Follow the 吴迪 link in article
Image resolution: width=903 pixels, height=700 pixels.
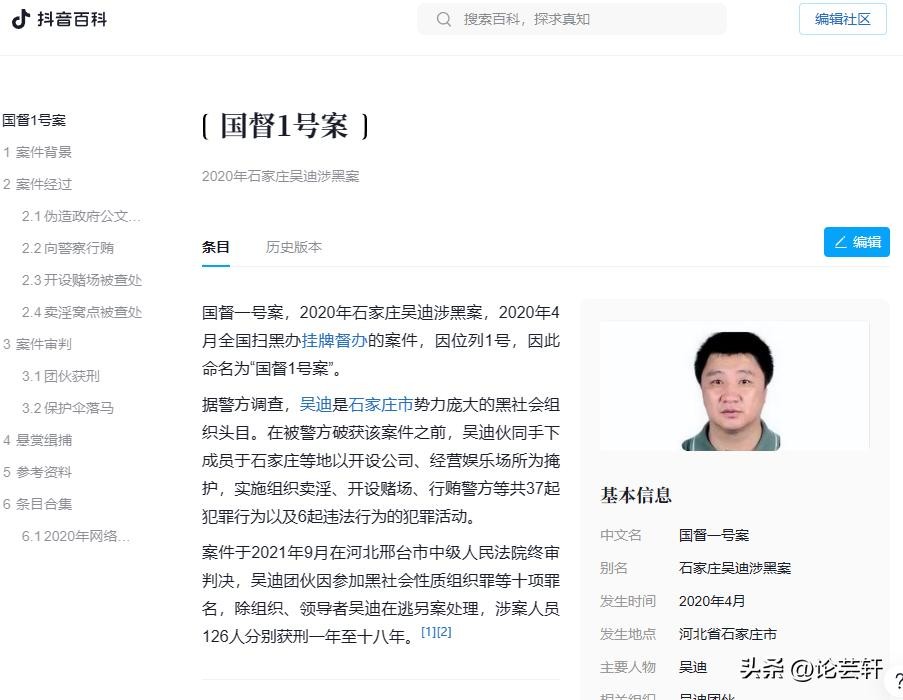pyautogui.click(x=315, y=405)
